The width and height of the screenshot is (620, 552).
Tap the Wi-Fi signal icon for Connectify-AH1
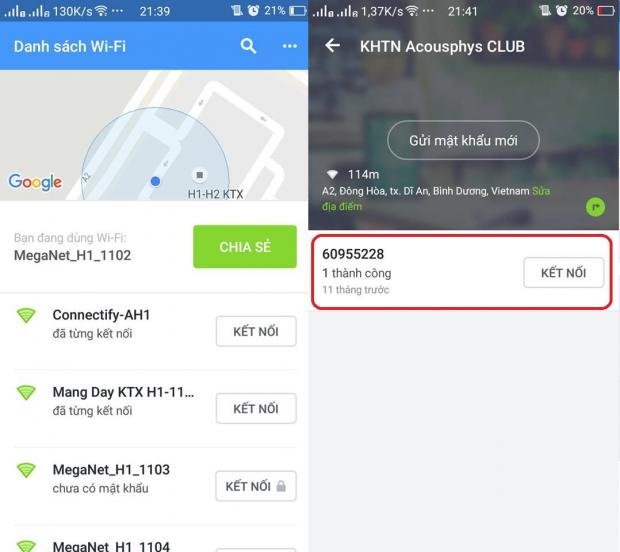tap(26, 315)
